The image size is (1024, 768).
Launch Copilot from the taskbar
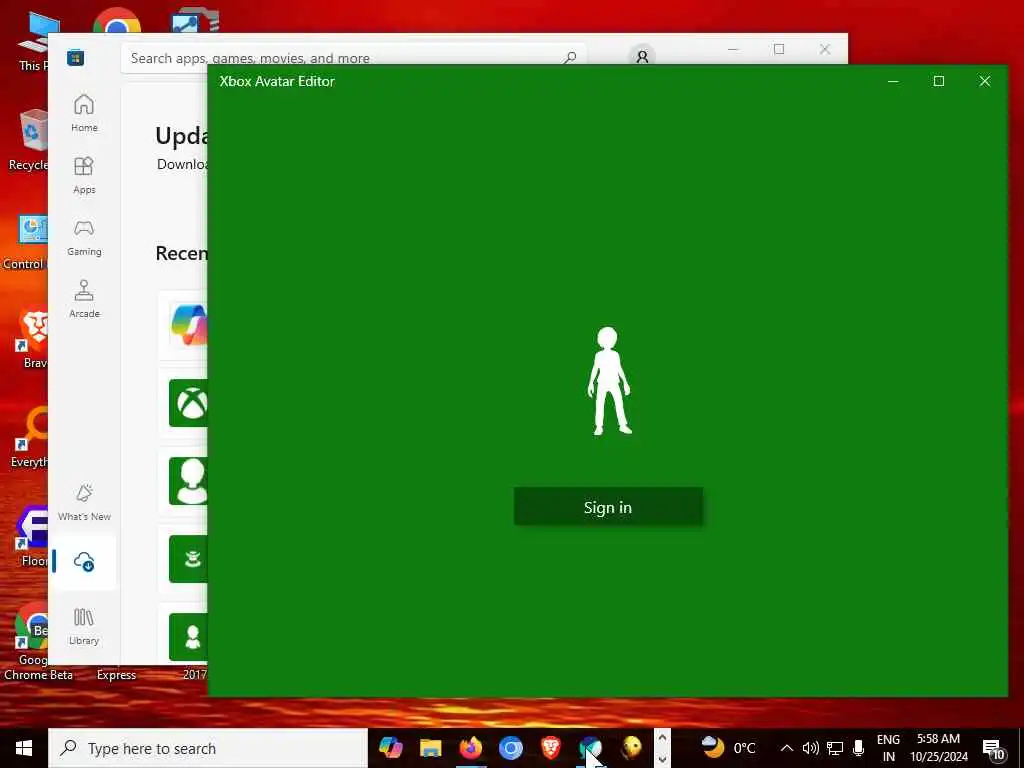391,747
